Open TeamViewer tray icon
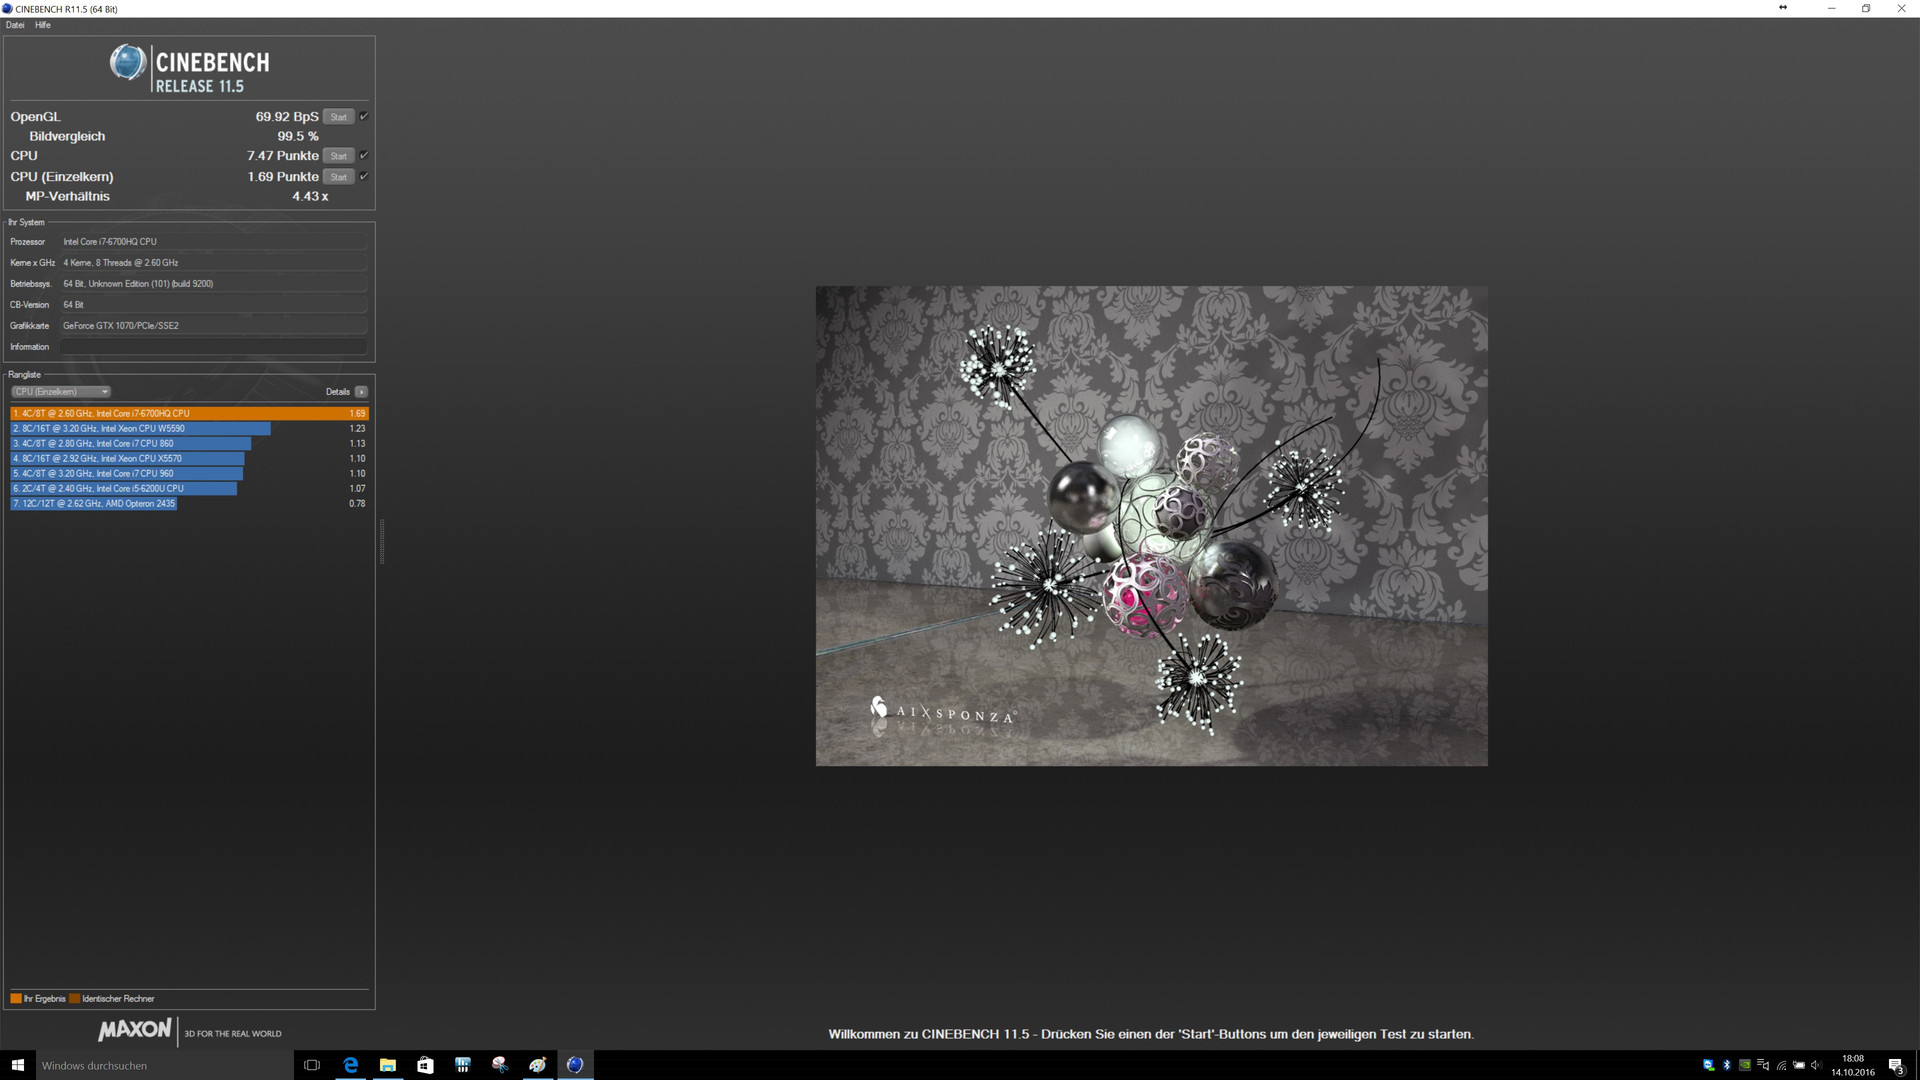Screen dimensions: 1920x1080 click(1708, 1065)
